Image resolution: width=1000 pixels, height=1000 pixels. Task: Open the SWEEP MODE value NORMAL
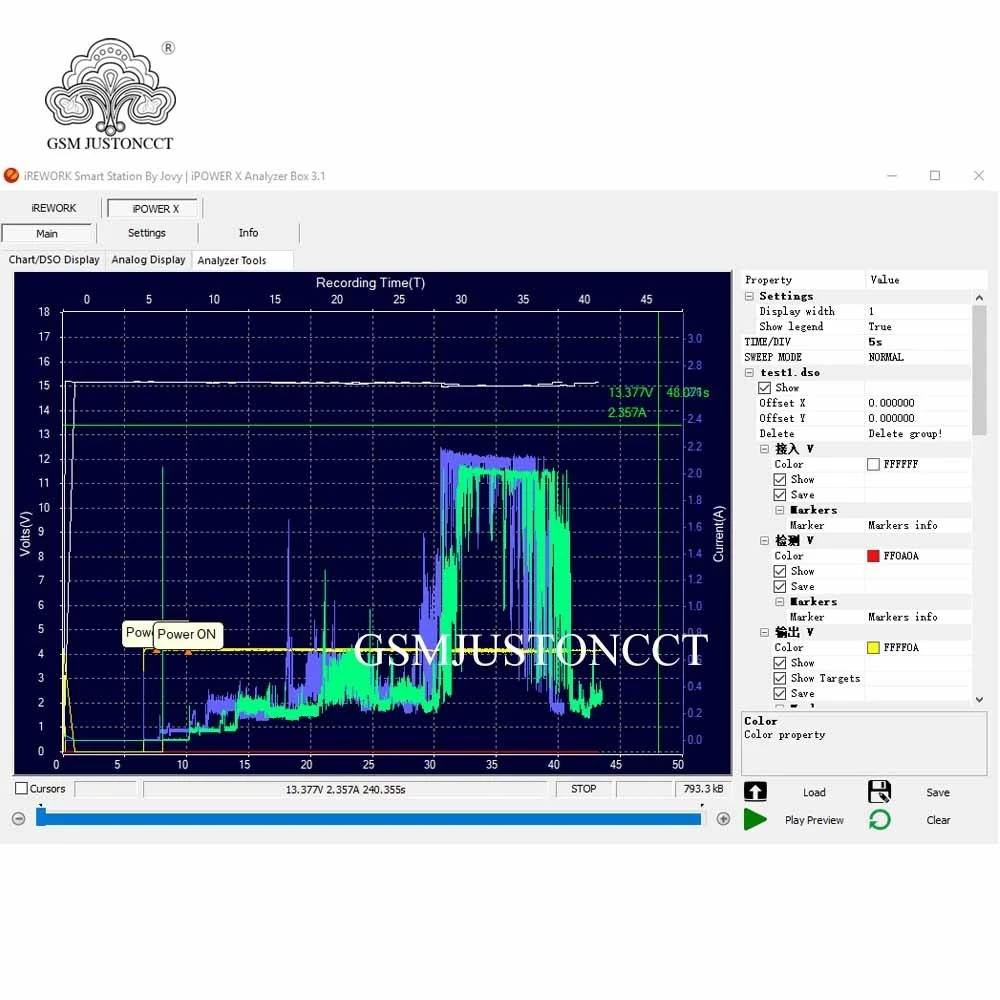[x=886, y=357]
